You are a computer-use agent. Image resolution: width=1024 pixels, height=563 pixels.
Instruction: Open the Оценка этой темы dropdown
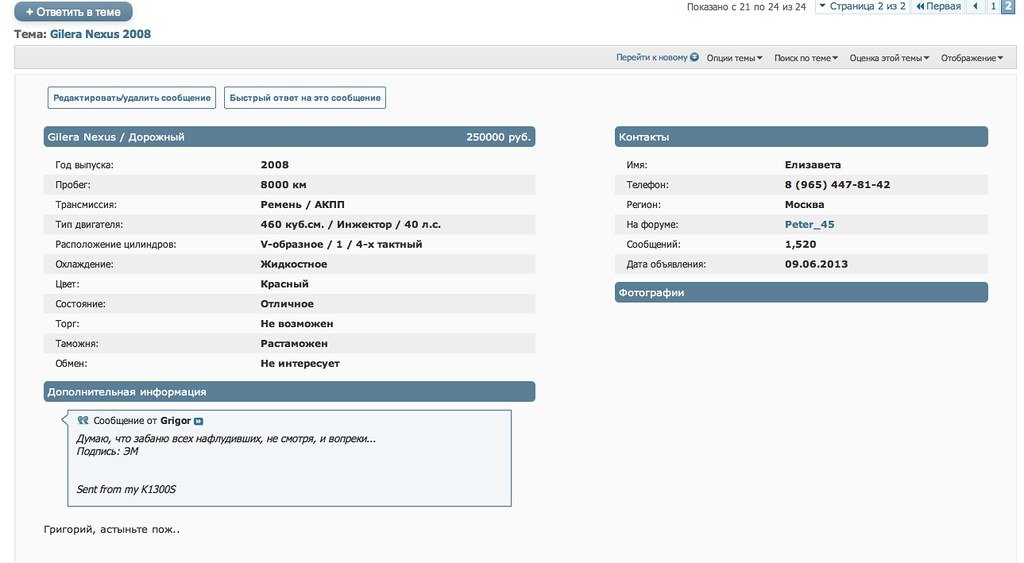(x=889, y=58)
